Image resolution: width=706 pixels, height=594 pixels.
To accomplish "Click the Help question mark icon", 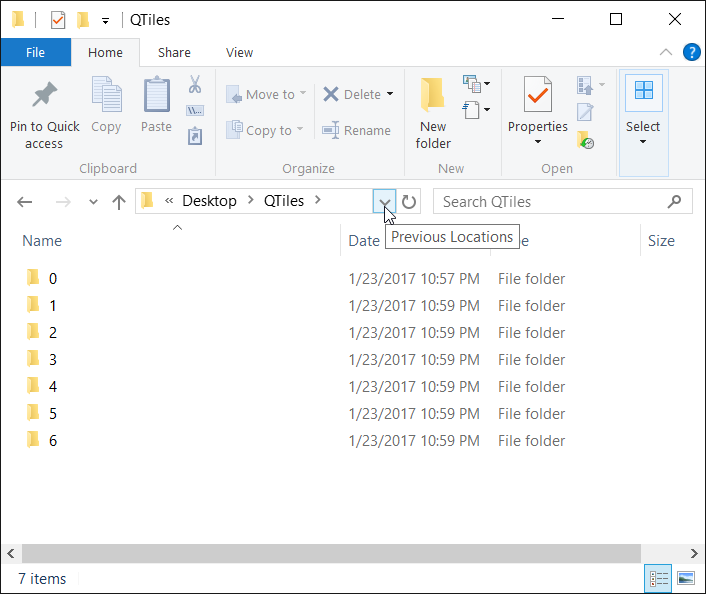I will (x=690, y=53).
